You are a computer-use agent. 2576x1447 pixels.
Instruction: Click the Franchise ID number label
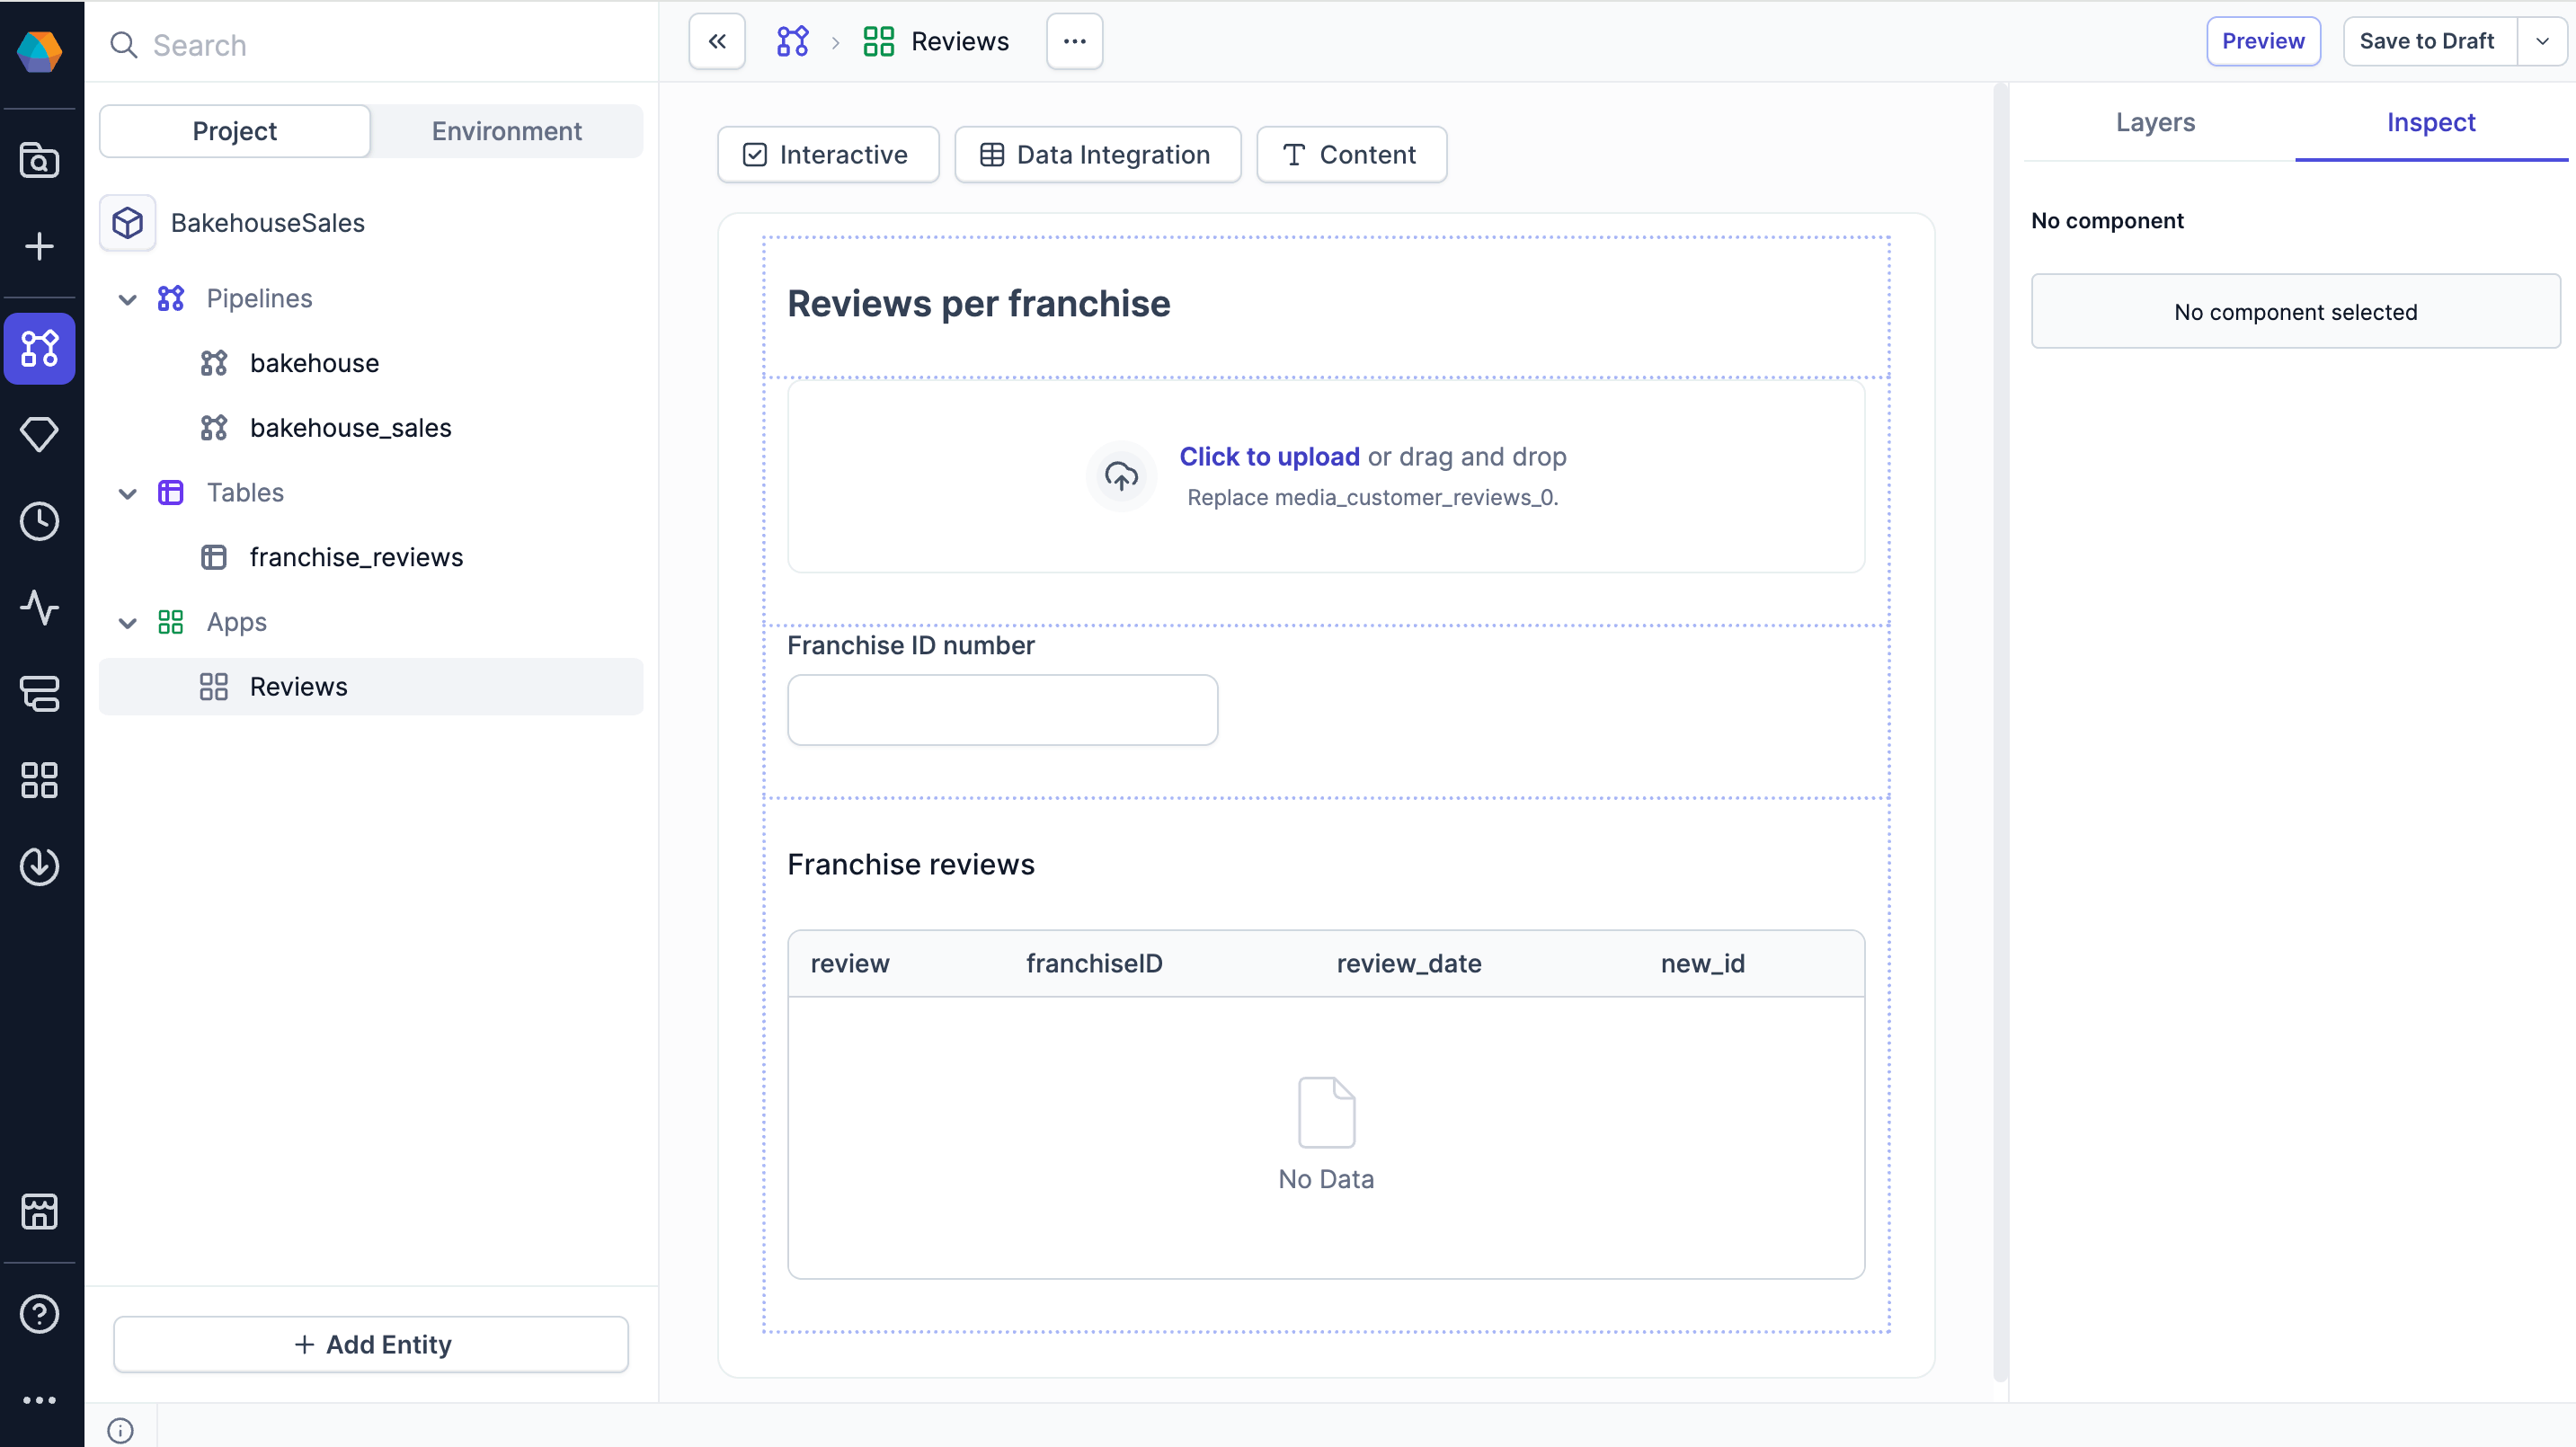(911, 646)
